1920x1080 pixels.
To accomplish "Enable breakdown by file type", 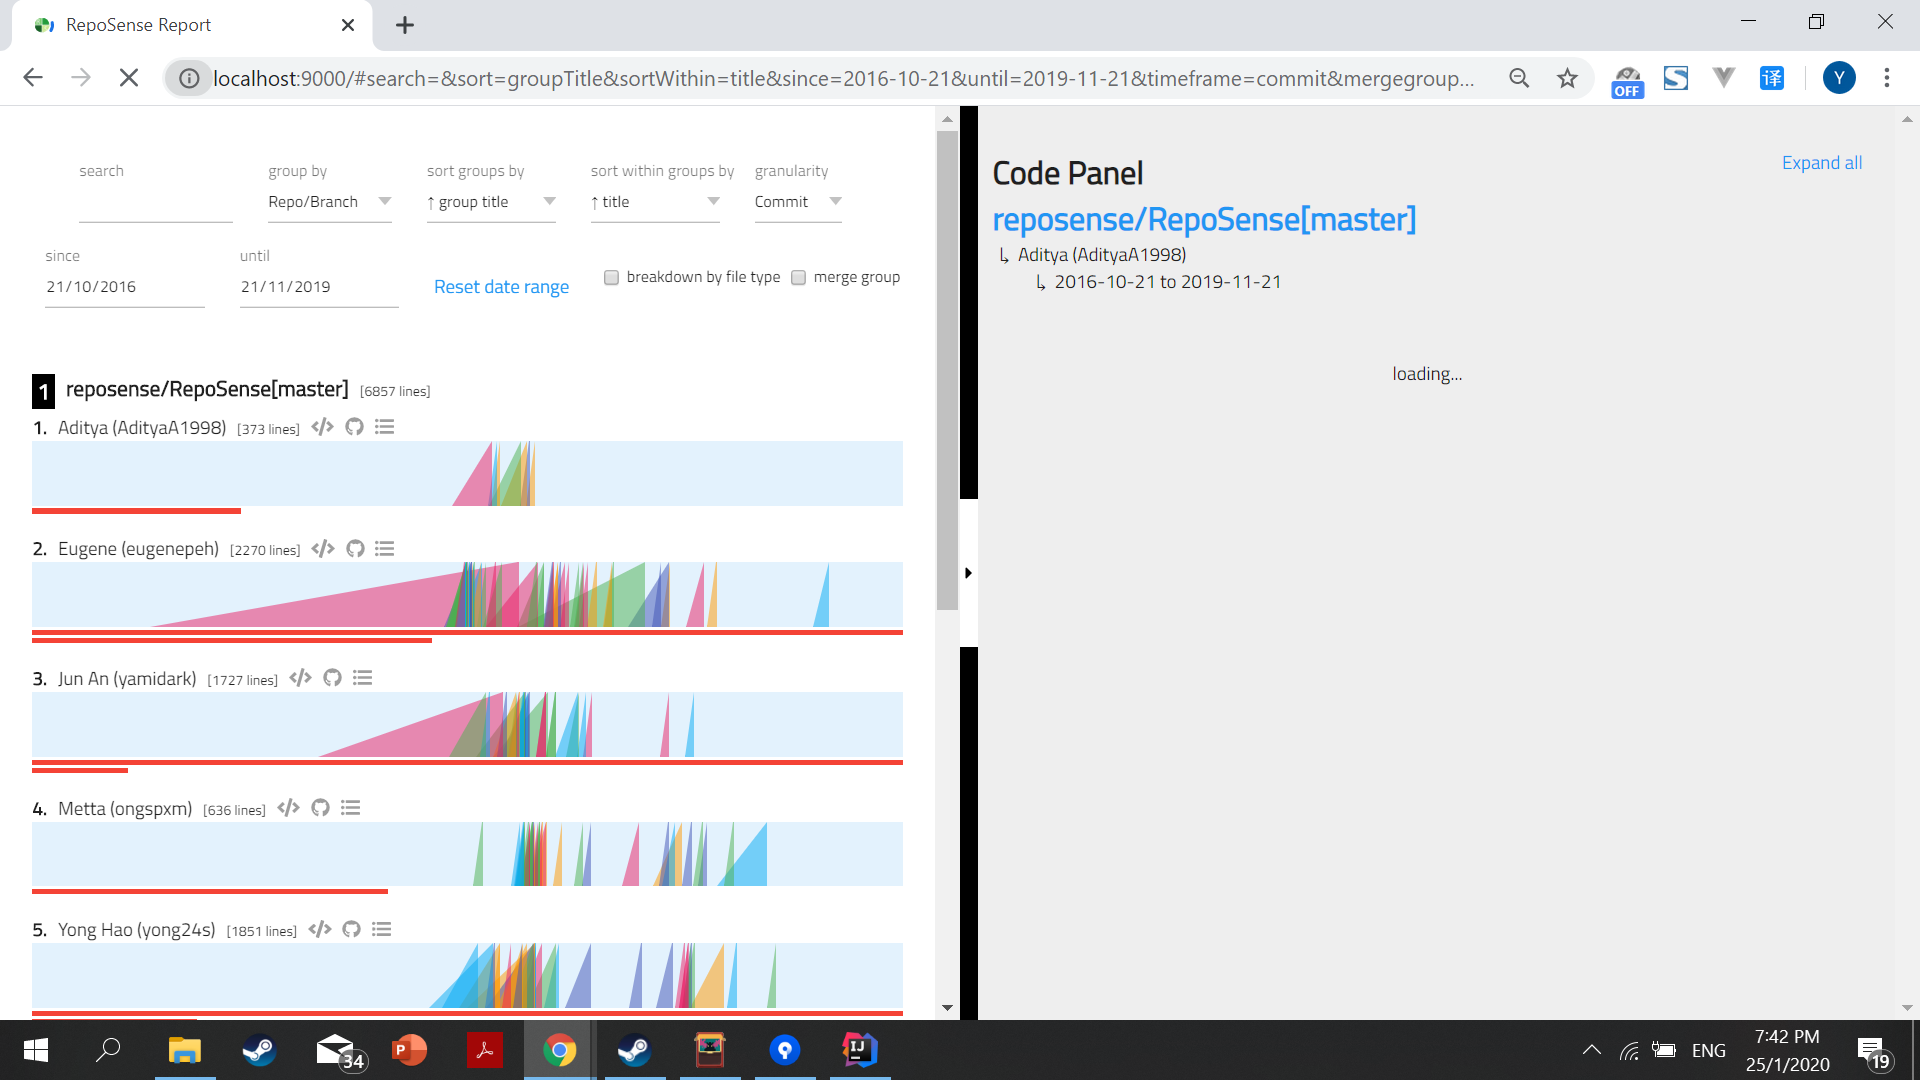I will coord(611,277).
